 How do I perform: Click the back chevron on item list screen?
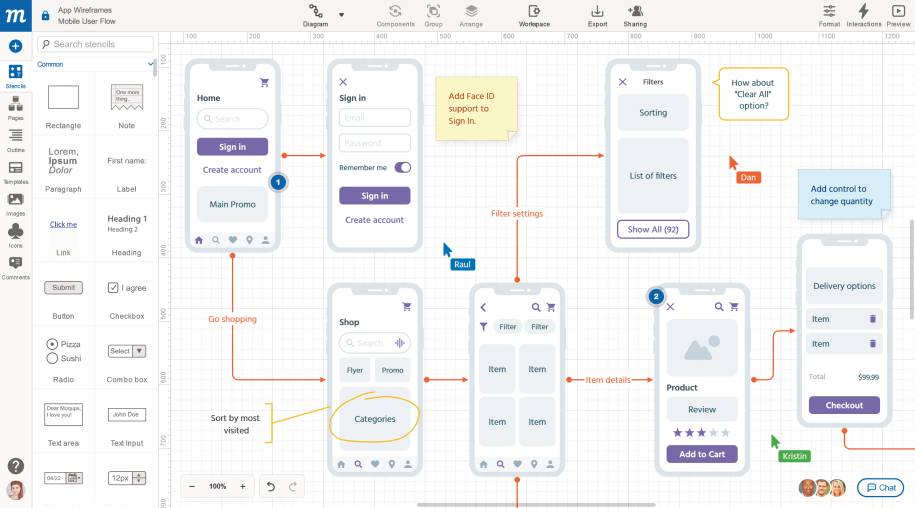click(x=483, y=307)
